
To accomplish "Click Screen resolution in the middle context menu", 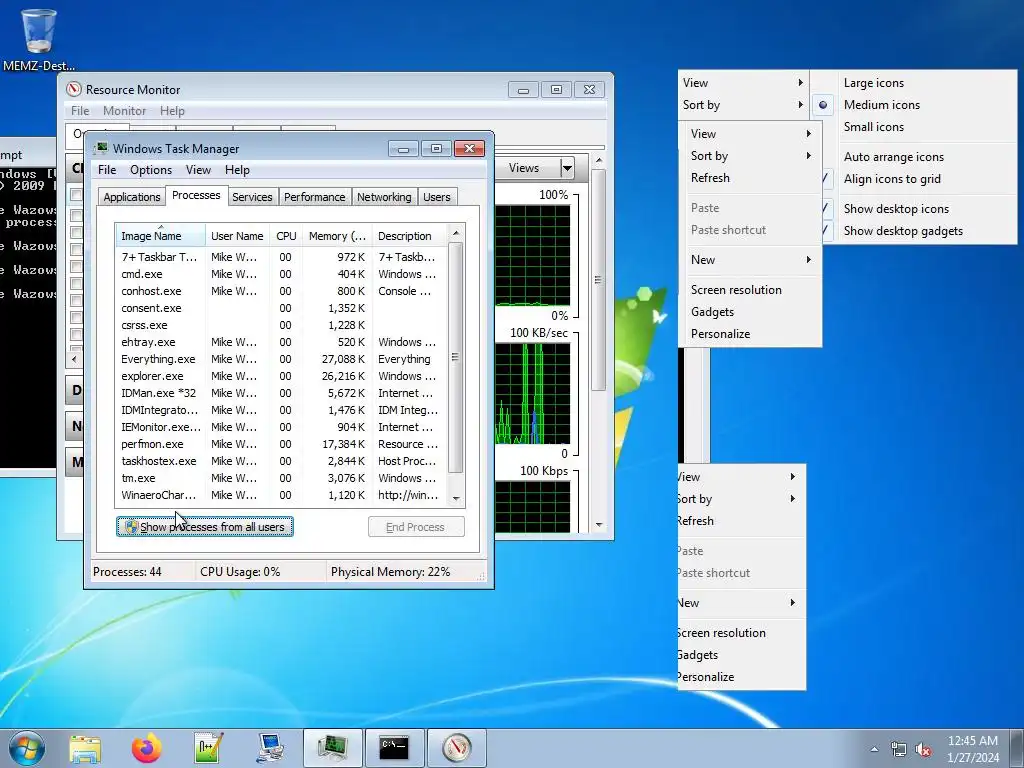I will click(x=751, y=290).
